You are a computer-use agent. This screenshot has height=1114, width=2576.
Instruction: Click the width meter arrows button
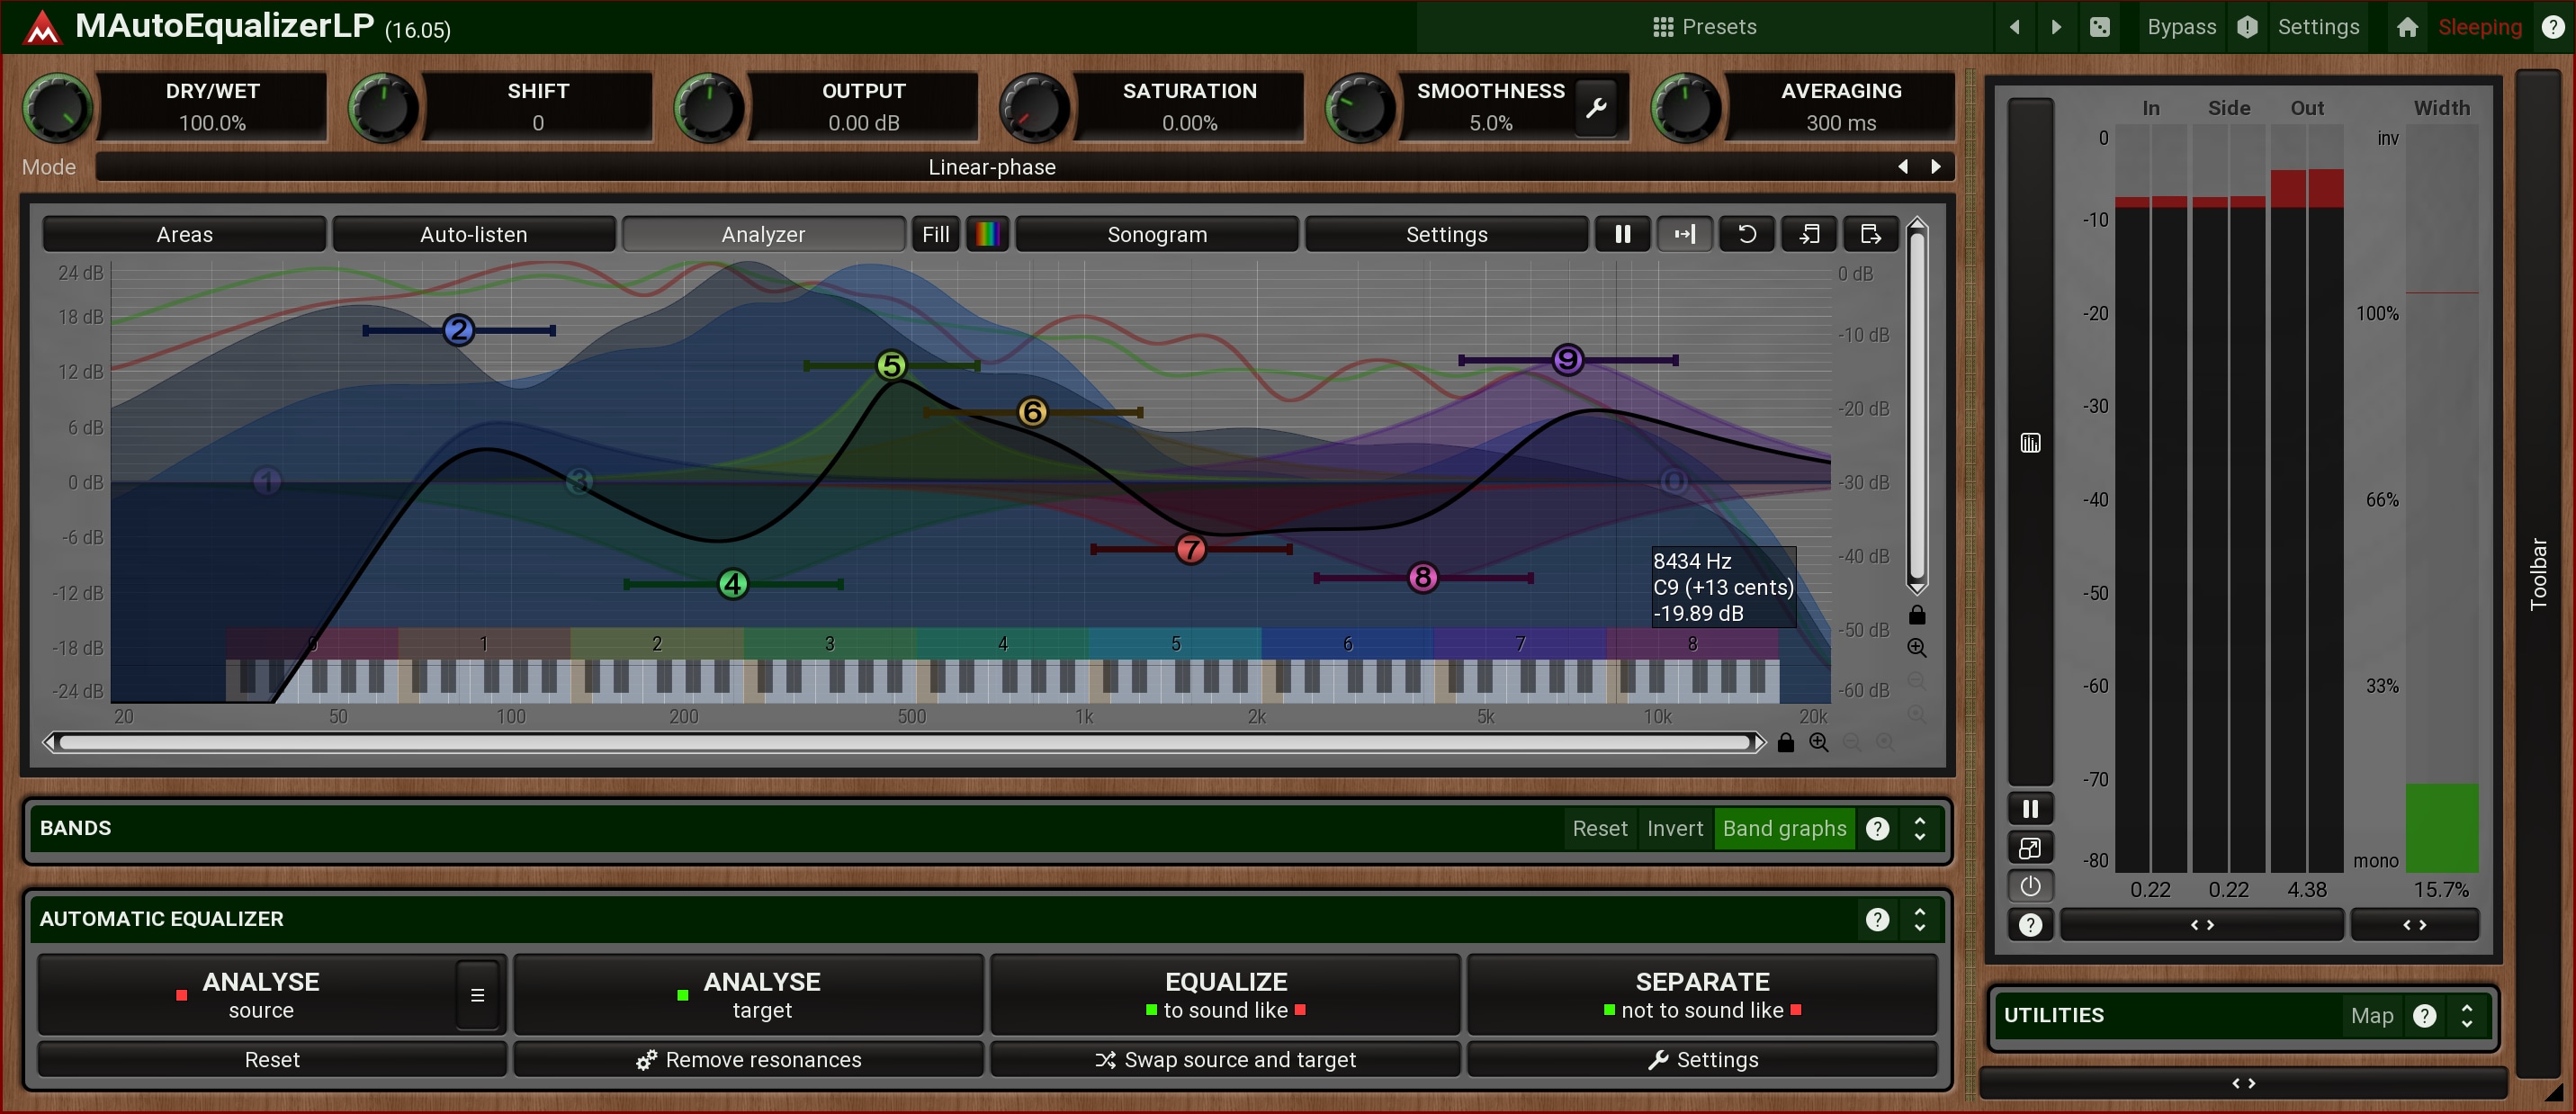click(x=2414, y=925)
